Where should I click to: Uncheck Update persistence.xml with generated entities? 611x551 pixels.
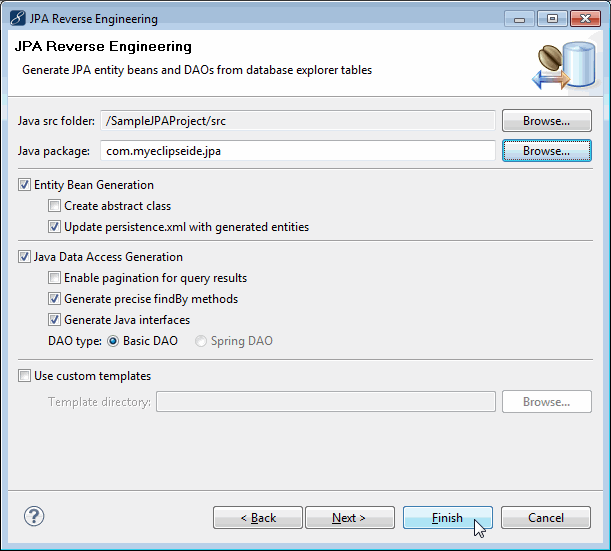click(x=55, y=227)
